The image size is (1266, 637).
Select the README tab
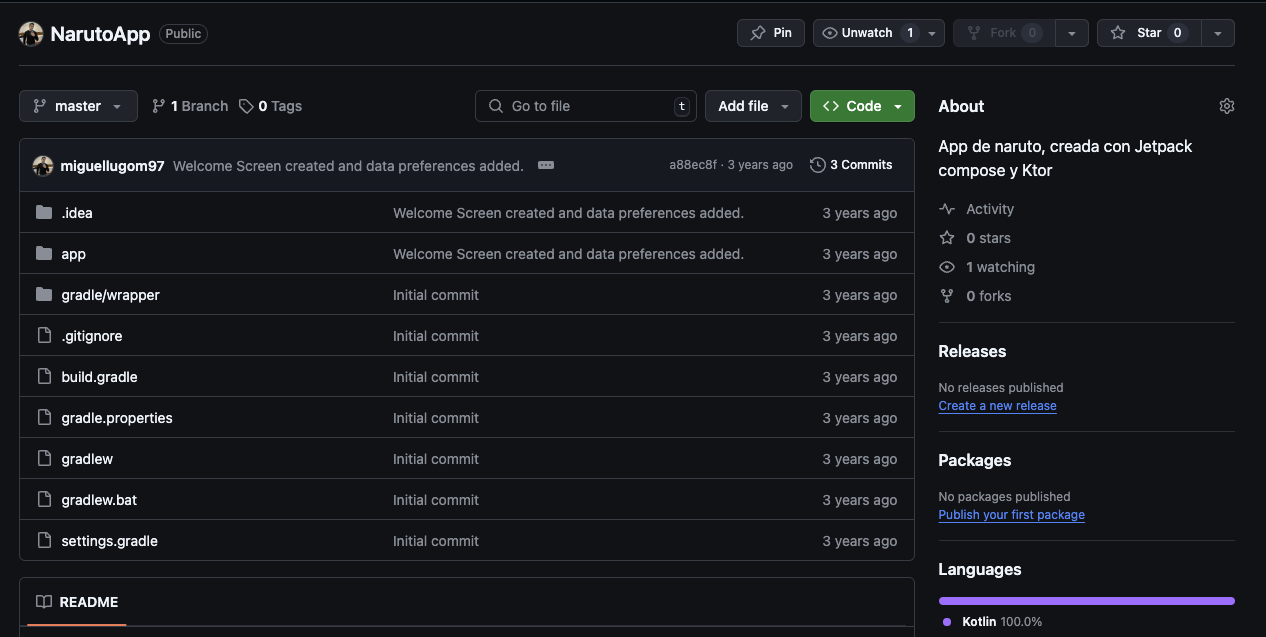pyautogui.click(x=77, y=602)
